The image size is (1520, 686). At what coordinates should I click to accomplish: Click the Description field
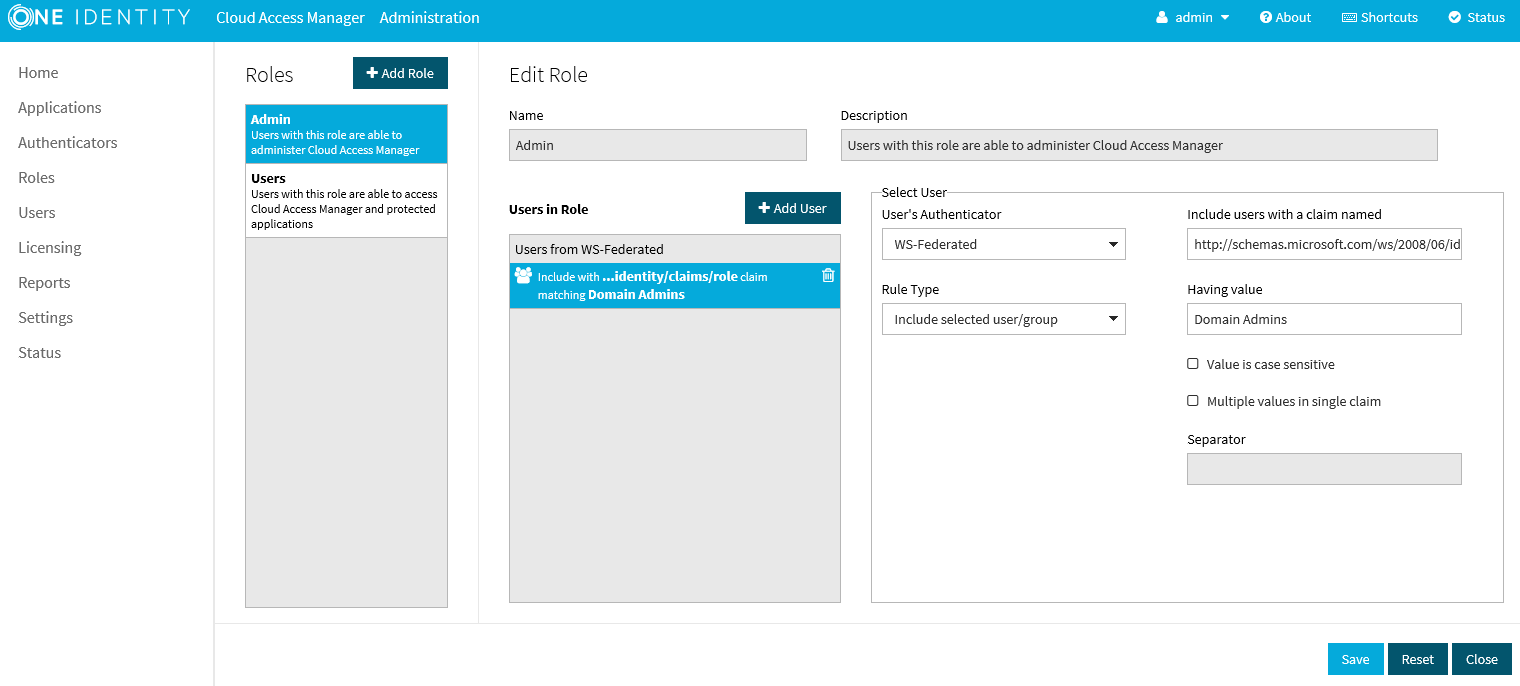click(x=1139, y=145)
